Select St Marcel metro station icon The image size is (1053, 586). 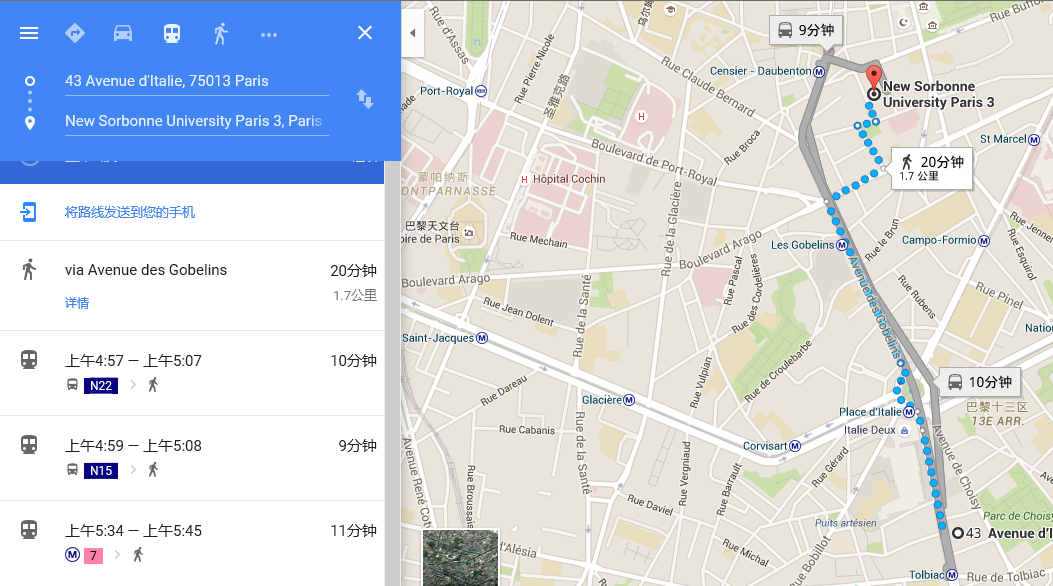point(1034,140)
